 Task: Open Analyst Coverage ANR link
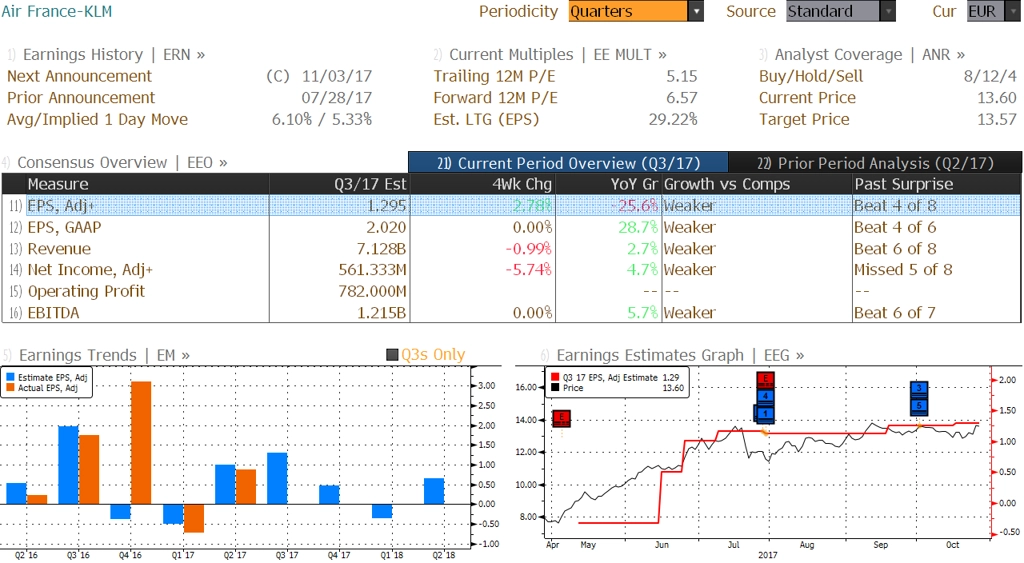869,55
